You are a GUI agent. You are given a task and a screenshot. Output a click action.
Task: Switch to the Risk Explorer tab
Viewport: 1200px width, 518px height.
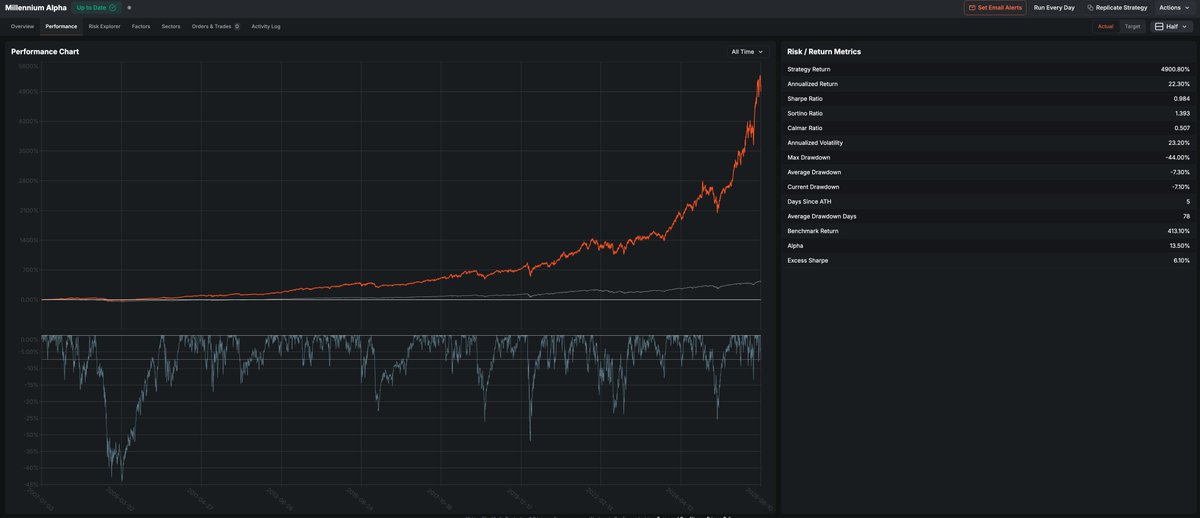(x=104, y=26)
